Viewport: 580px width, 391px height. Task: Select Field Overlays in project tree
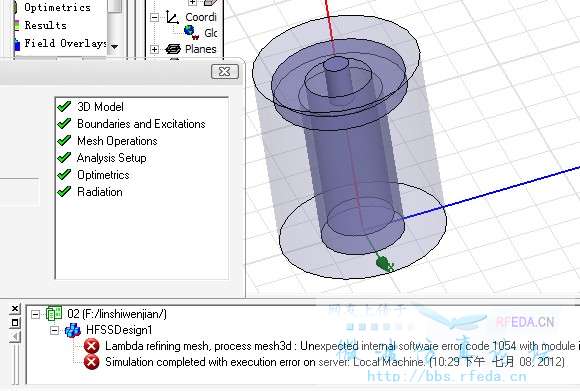pos(65,43)
